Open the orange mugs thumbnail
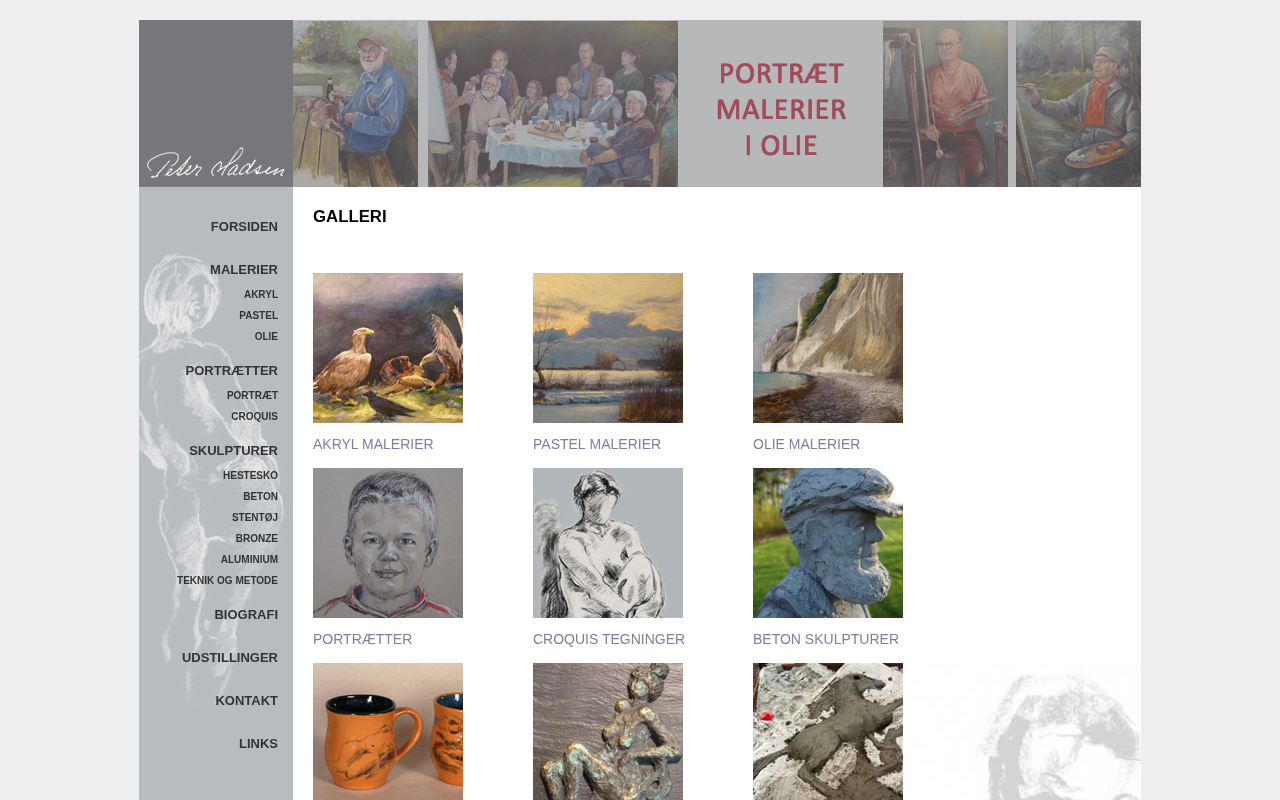The image size is (1280, 800). pyautogui.click(x=388, y=731)
